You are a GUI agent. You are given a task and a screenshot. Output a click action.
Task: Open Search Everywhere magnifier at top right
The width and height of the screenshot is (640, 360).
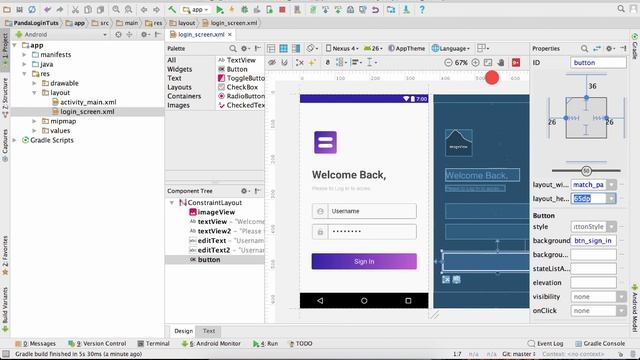pyautogui.click(x=621, y=9)
